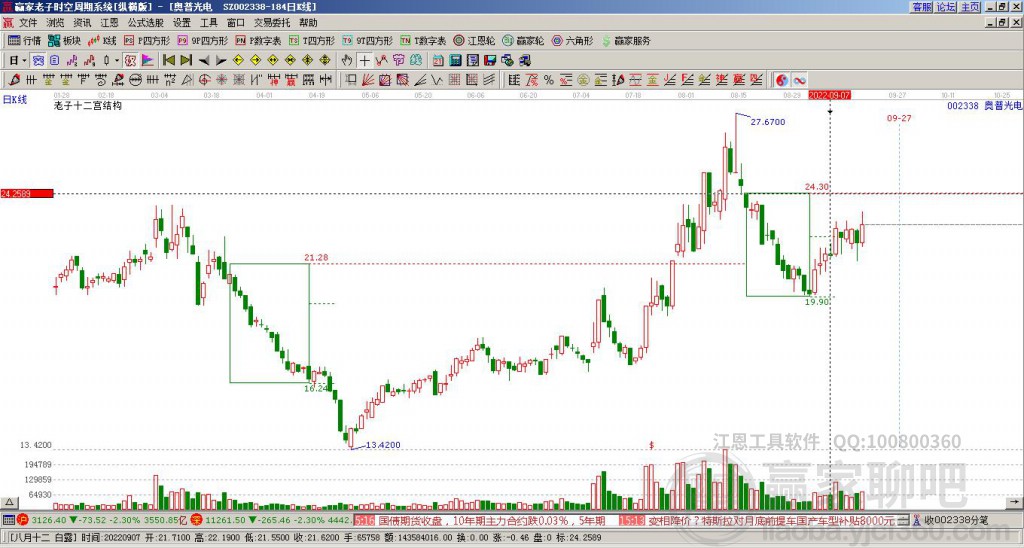Click the 行情 toolbar button

pos(25,40)
